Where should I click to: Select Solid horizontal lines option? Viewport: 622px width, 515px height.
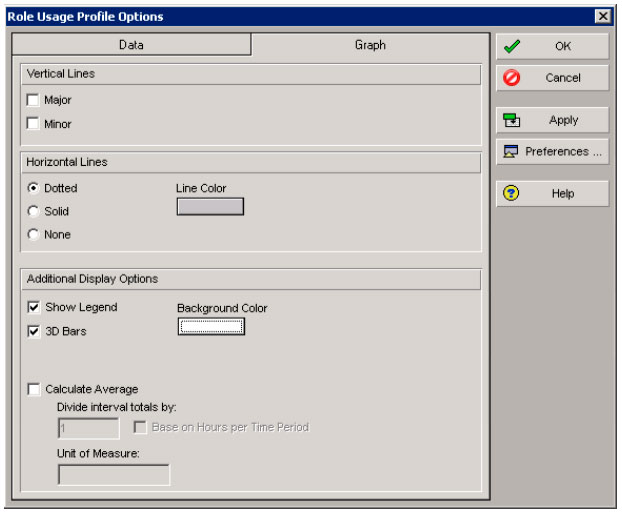(x=33, y=211)
